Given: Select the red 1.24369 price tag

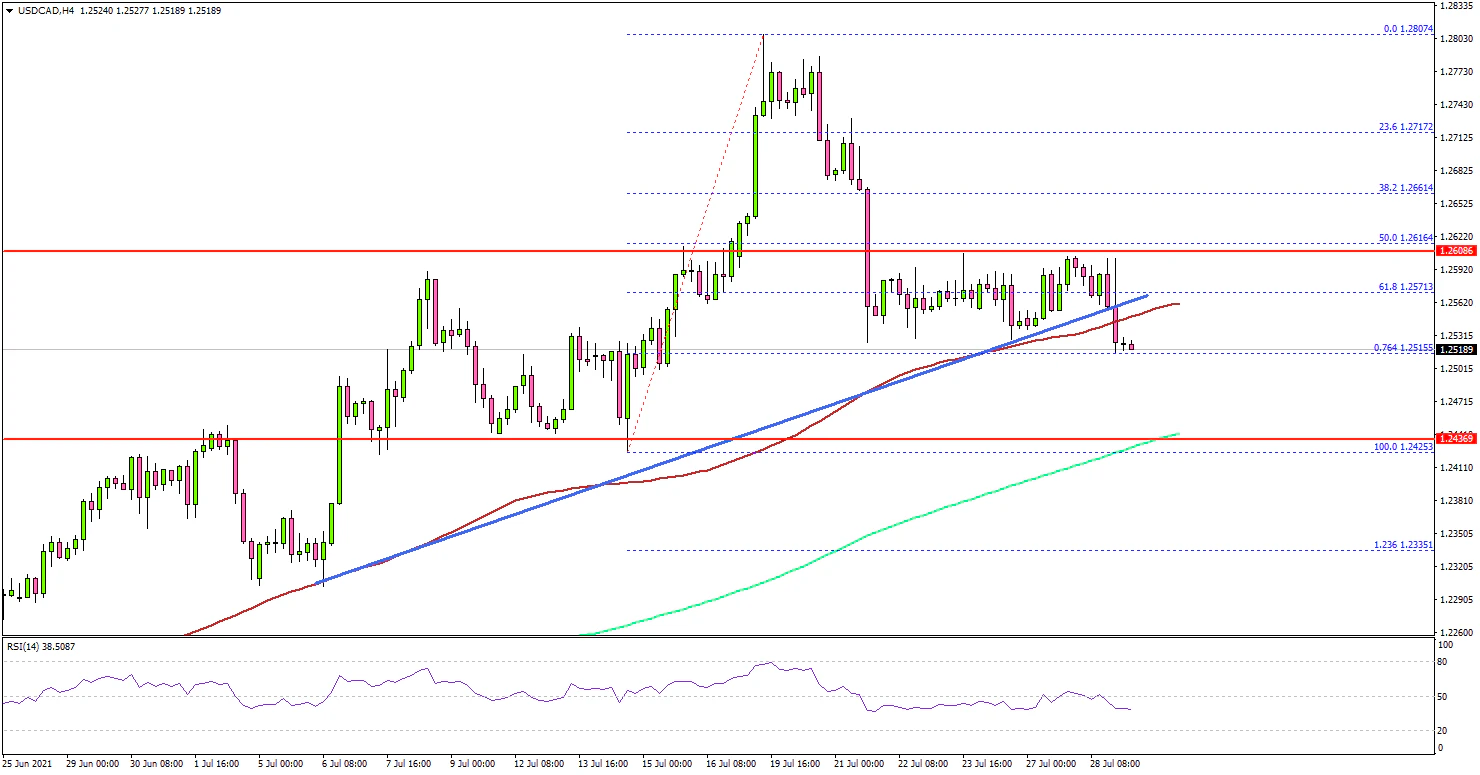Looking at the screenshot, I should (x=1457, y=438).
